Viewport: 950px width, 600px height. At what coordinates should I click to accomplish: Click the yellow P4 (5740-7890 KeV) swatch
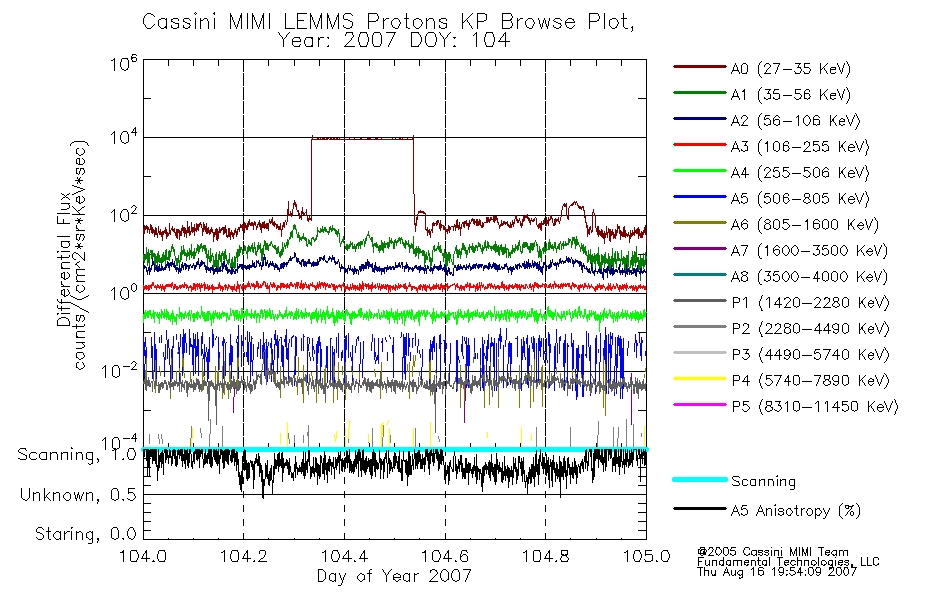pyautogui.click(x=700, y=379)
